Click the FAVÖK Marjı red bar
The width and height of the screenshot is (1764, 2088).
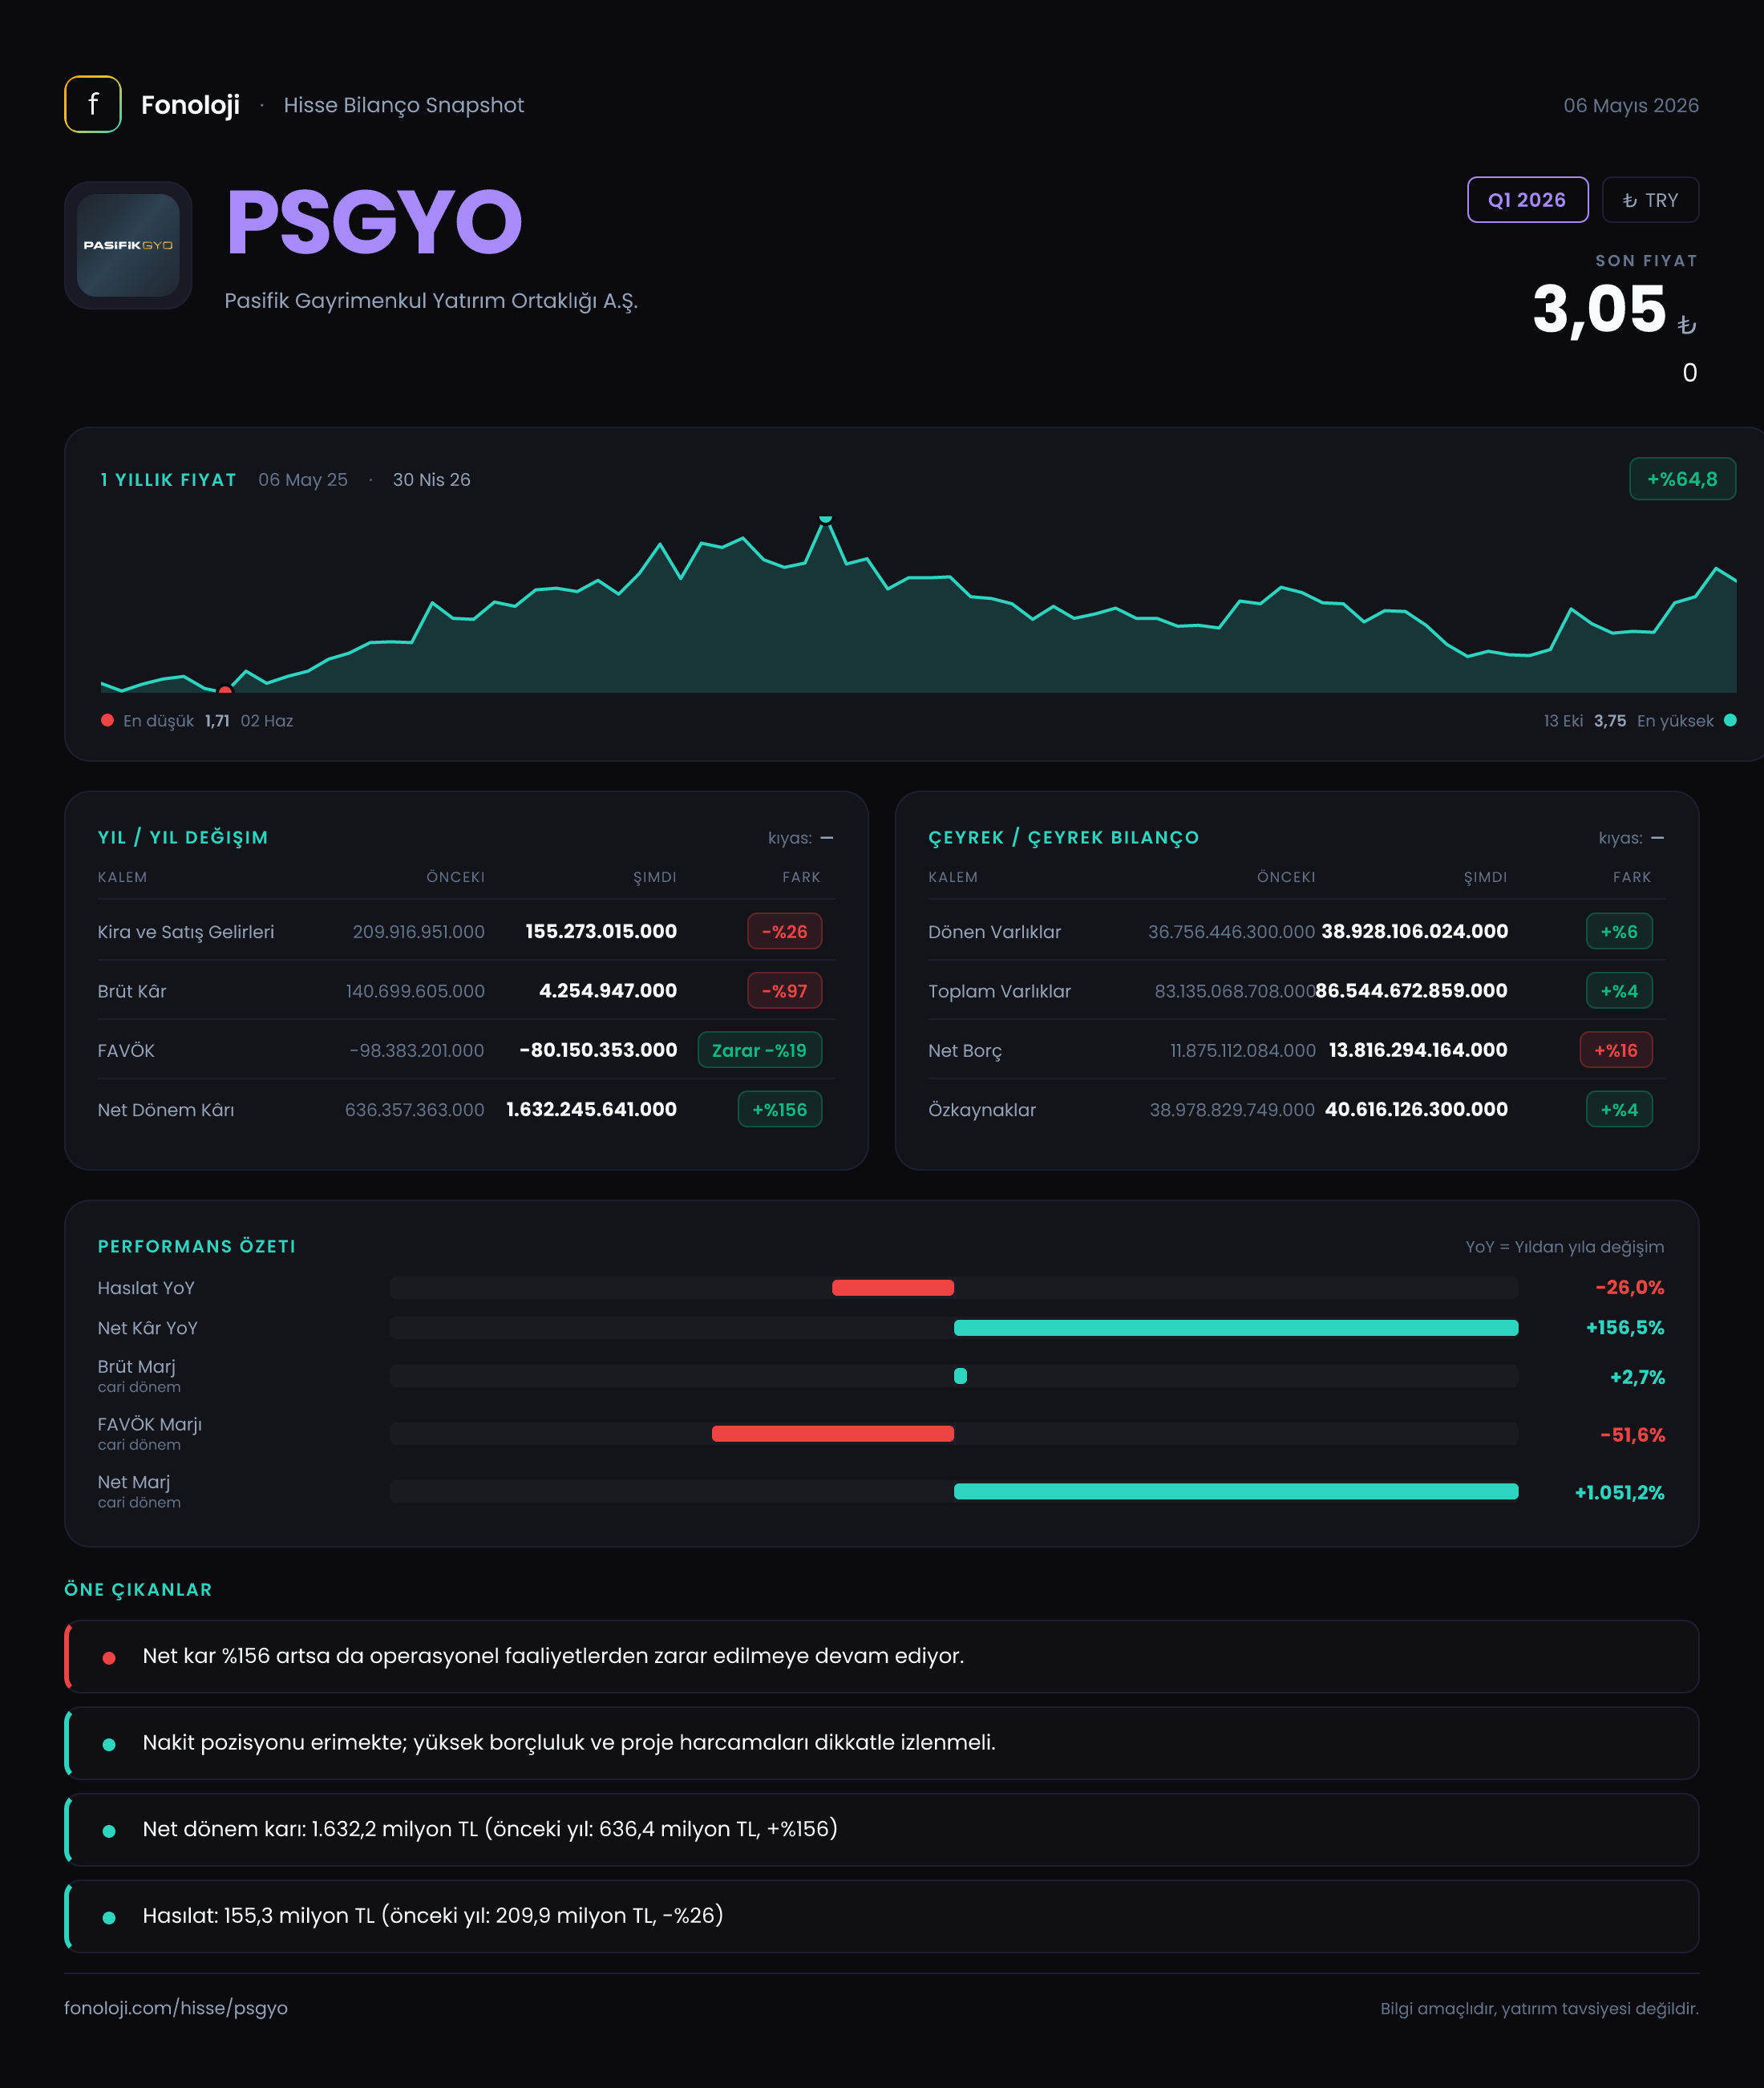click(x=833, y=1434)
